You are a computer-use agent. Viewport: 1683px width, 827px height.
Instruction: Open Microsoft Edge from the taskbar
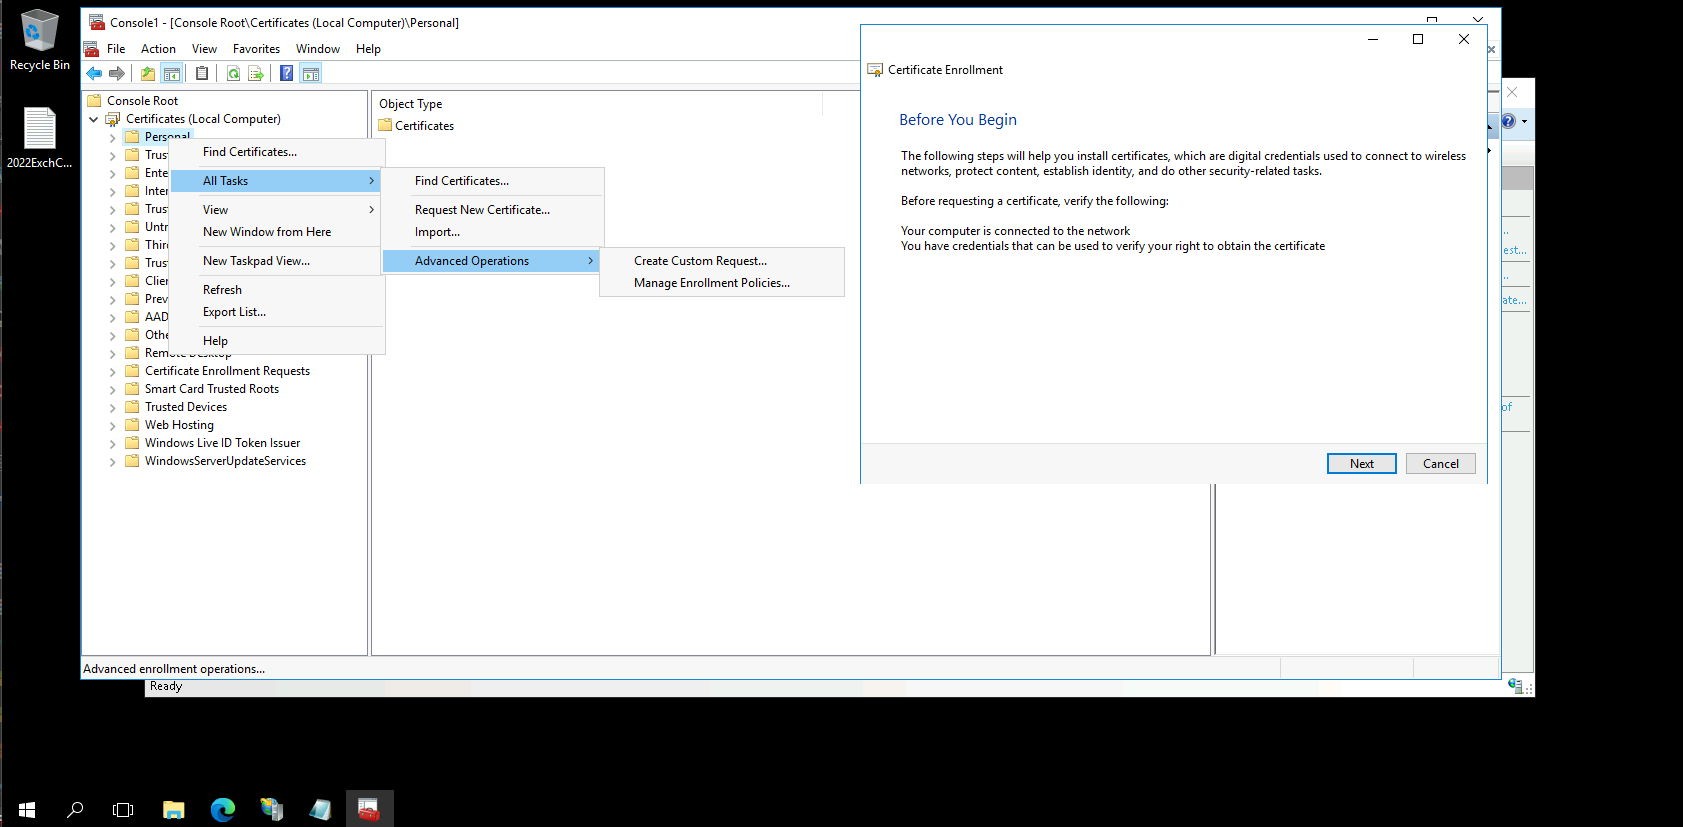pyautogui.click(x=222, y=809)
